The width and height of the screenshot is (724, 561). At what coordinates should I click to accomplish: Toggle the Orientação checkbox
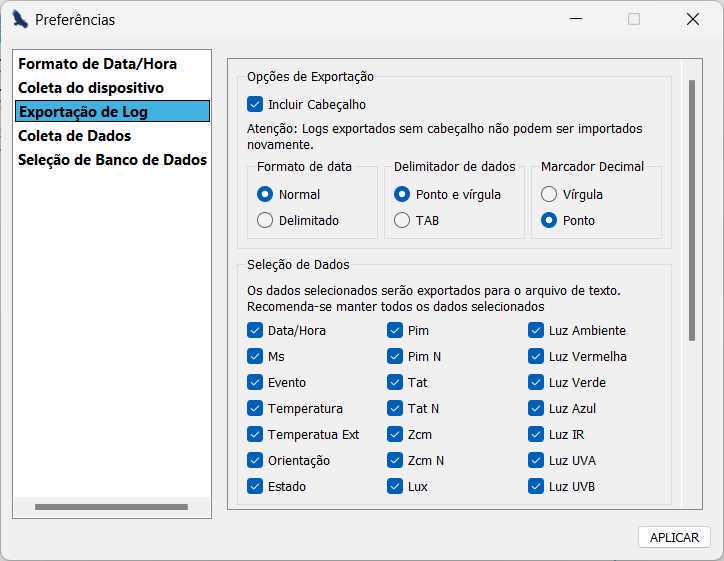pyautogui.click(x=255, y=460)
